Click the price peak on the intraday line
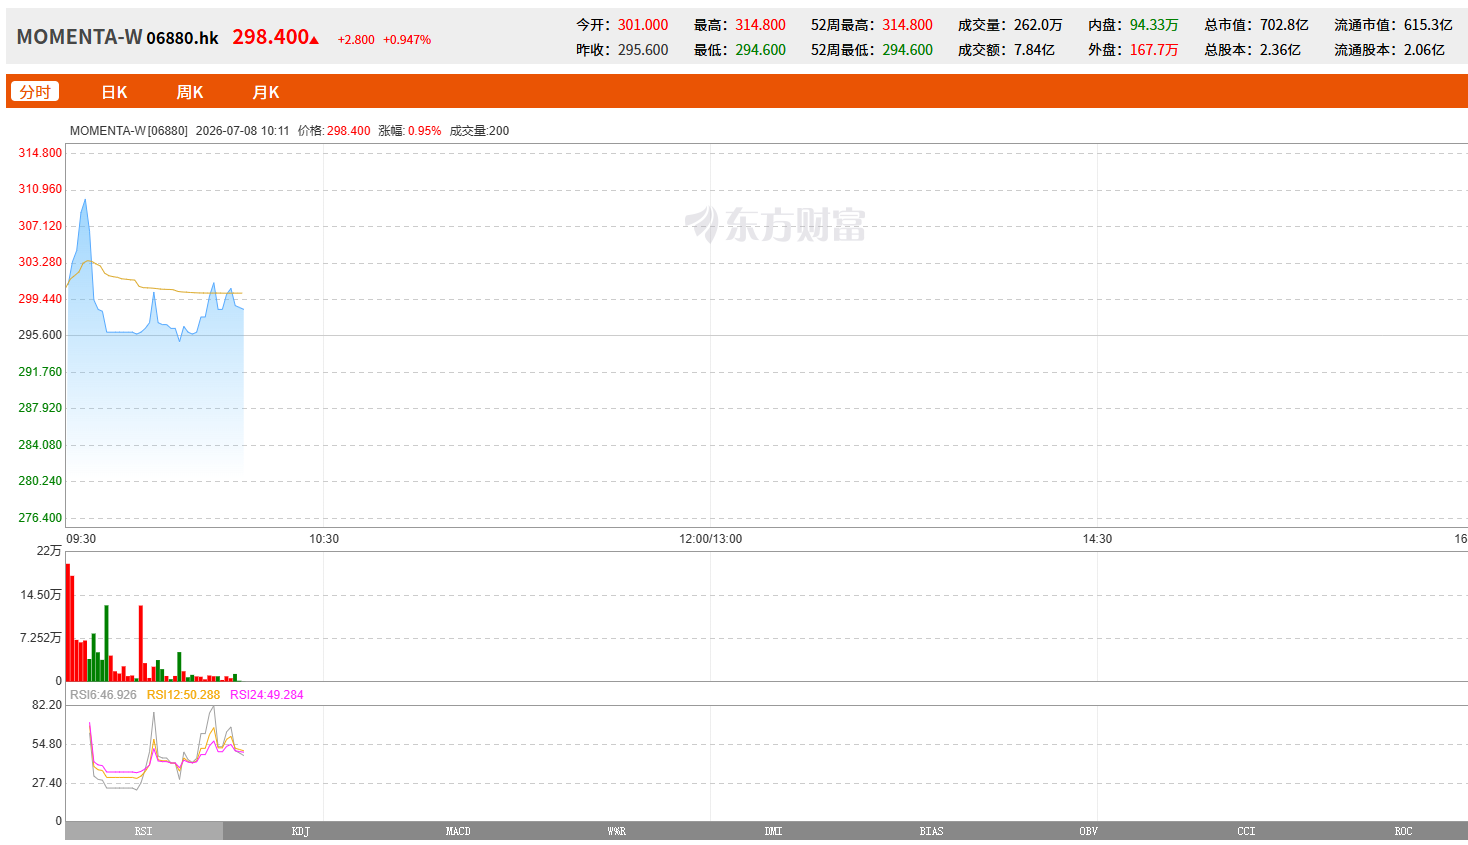The width and height of the screenshot is (1468, 845). coord(85,200)
